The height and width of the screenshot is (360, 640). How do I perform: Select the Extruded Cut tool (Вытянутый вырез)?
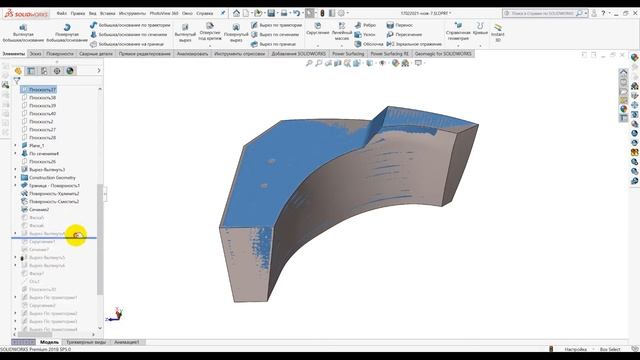point(185,33)
